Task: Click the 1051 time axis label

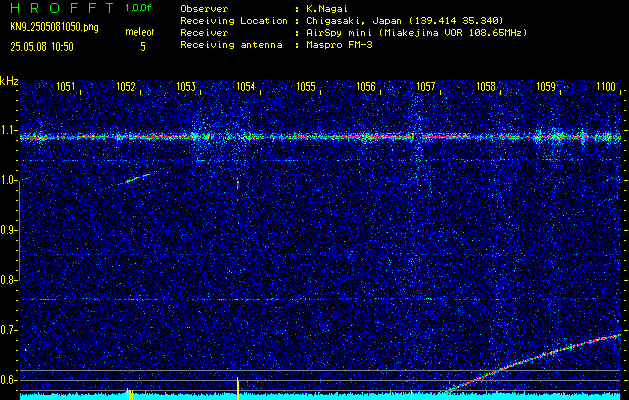Action: 65,86
